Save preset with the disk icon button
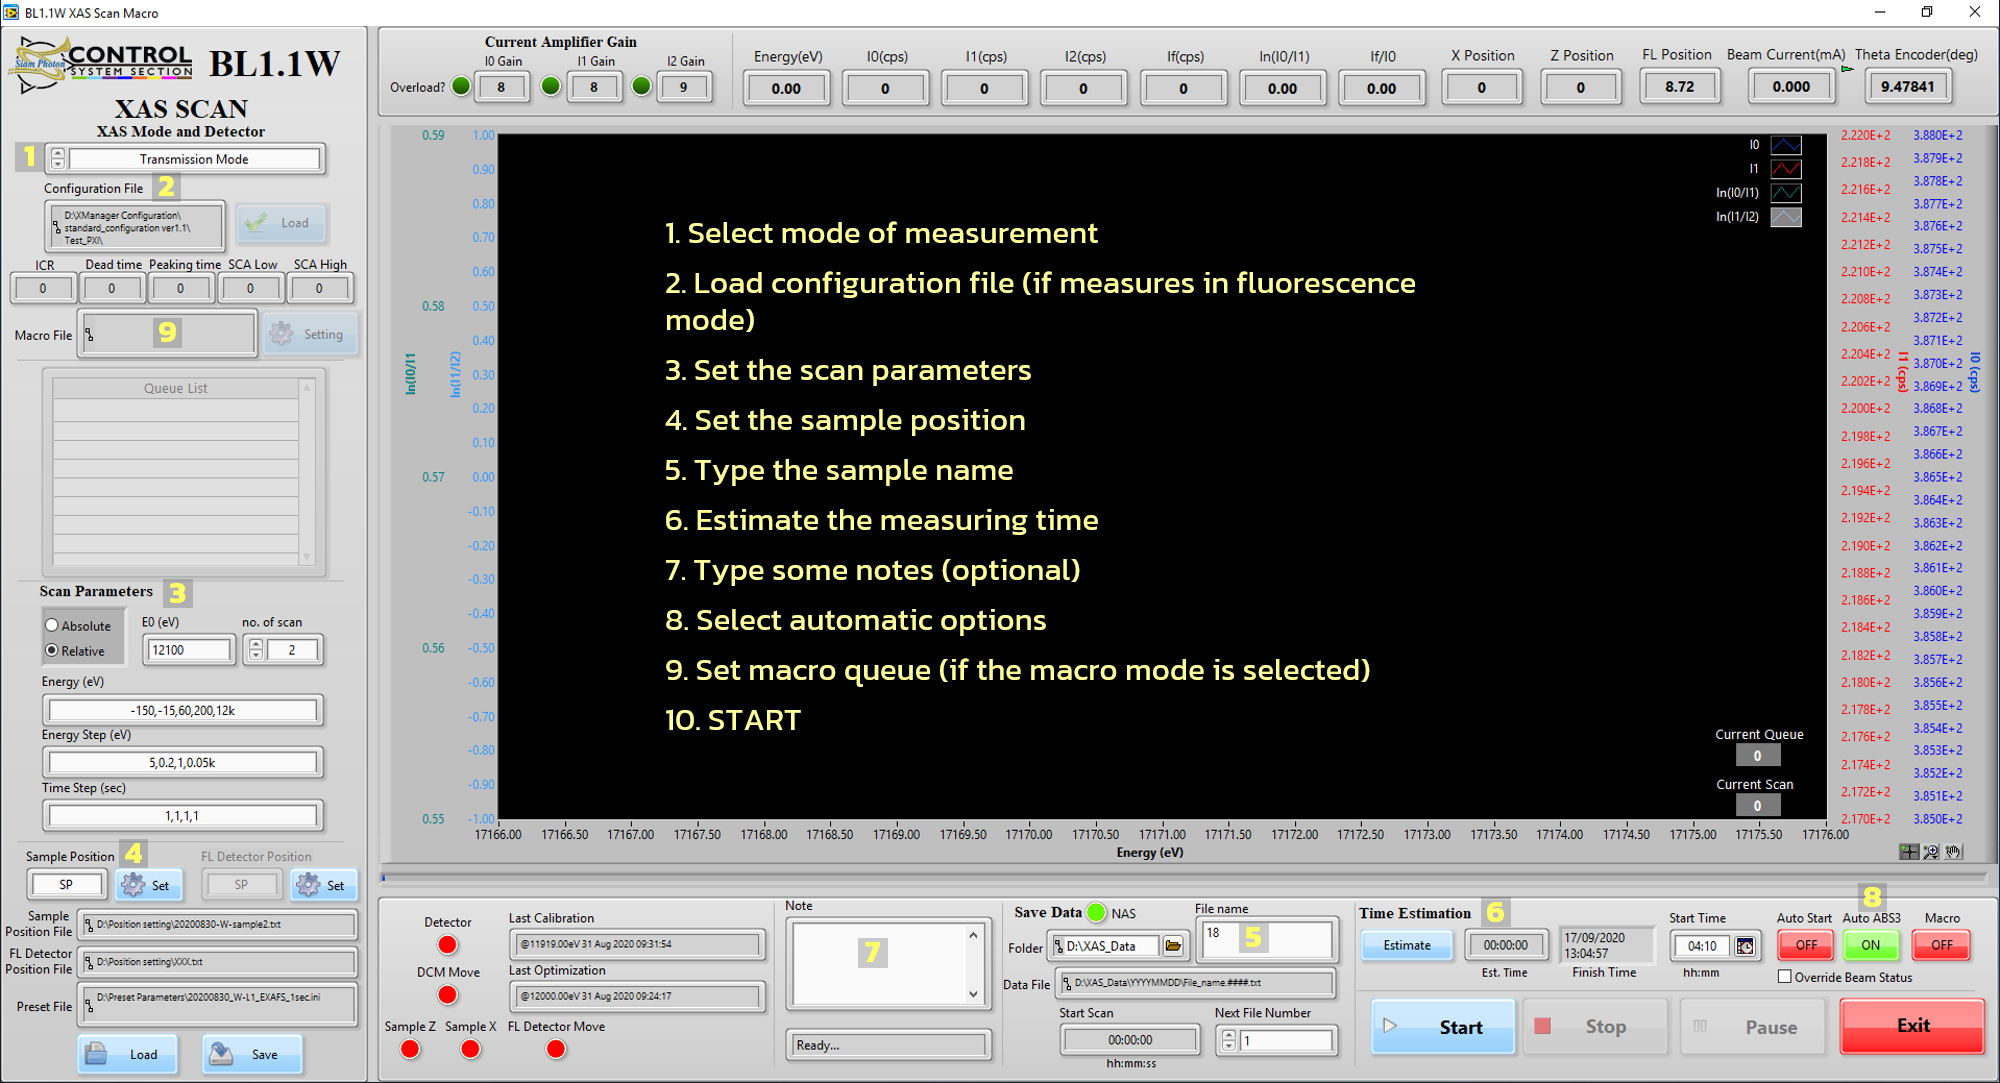 251,1054
